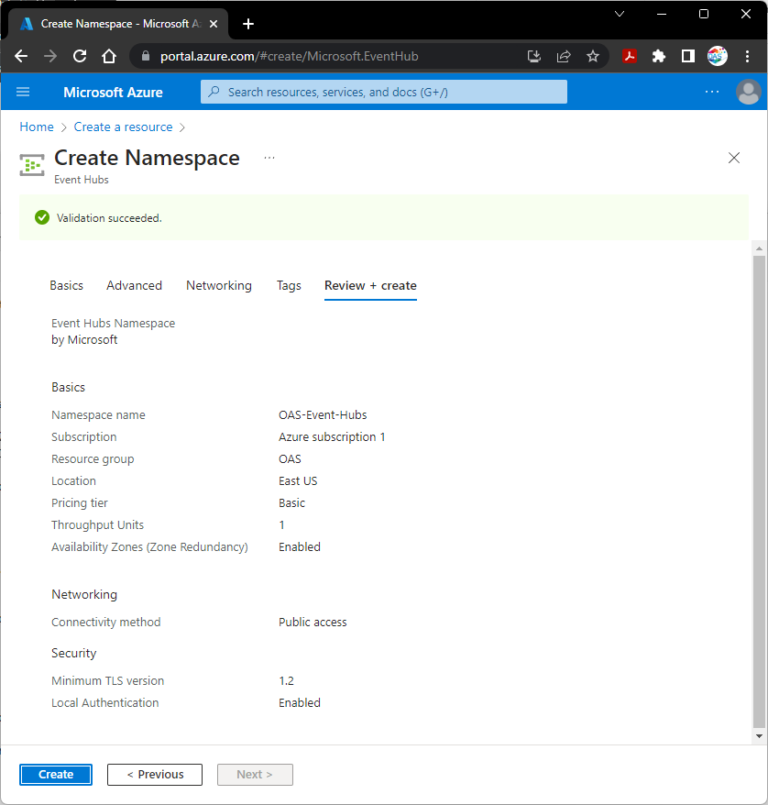Open Chrome's side panel icon

pos(688,57)
